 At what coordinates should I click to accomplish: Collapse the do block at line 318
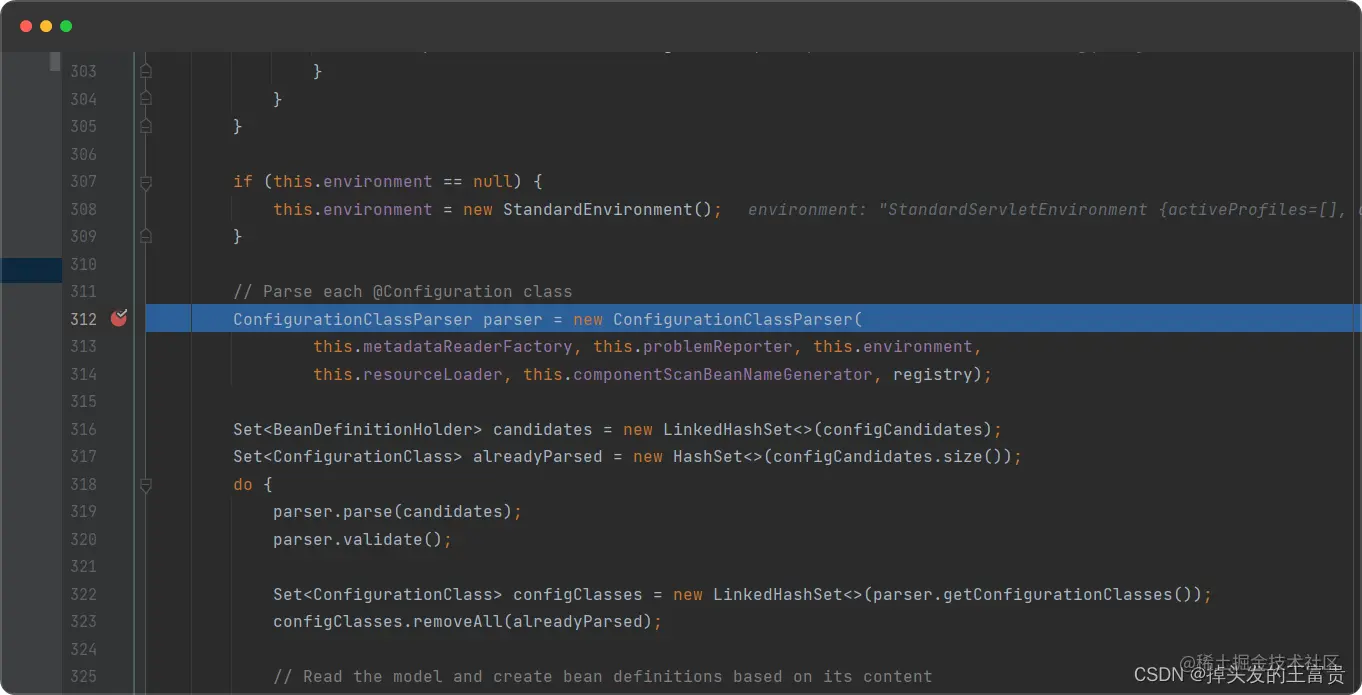[146, 485]
